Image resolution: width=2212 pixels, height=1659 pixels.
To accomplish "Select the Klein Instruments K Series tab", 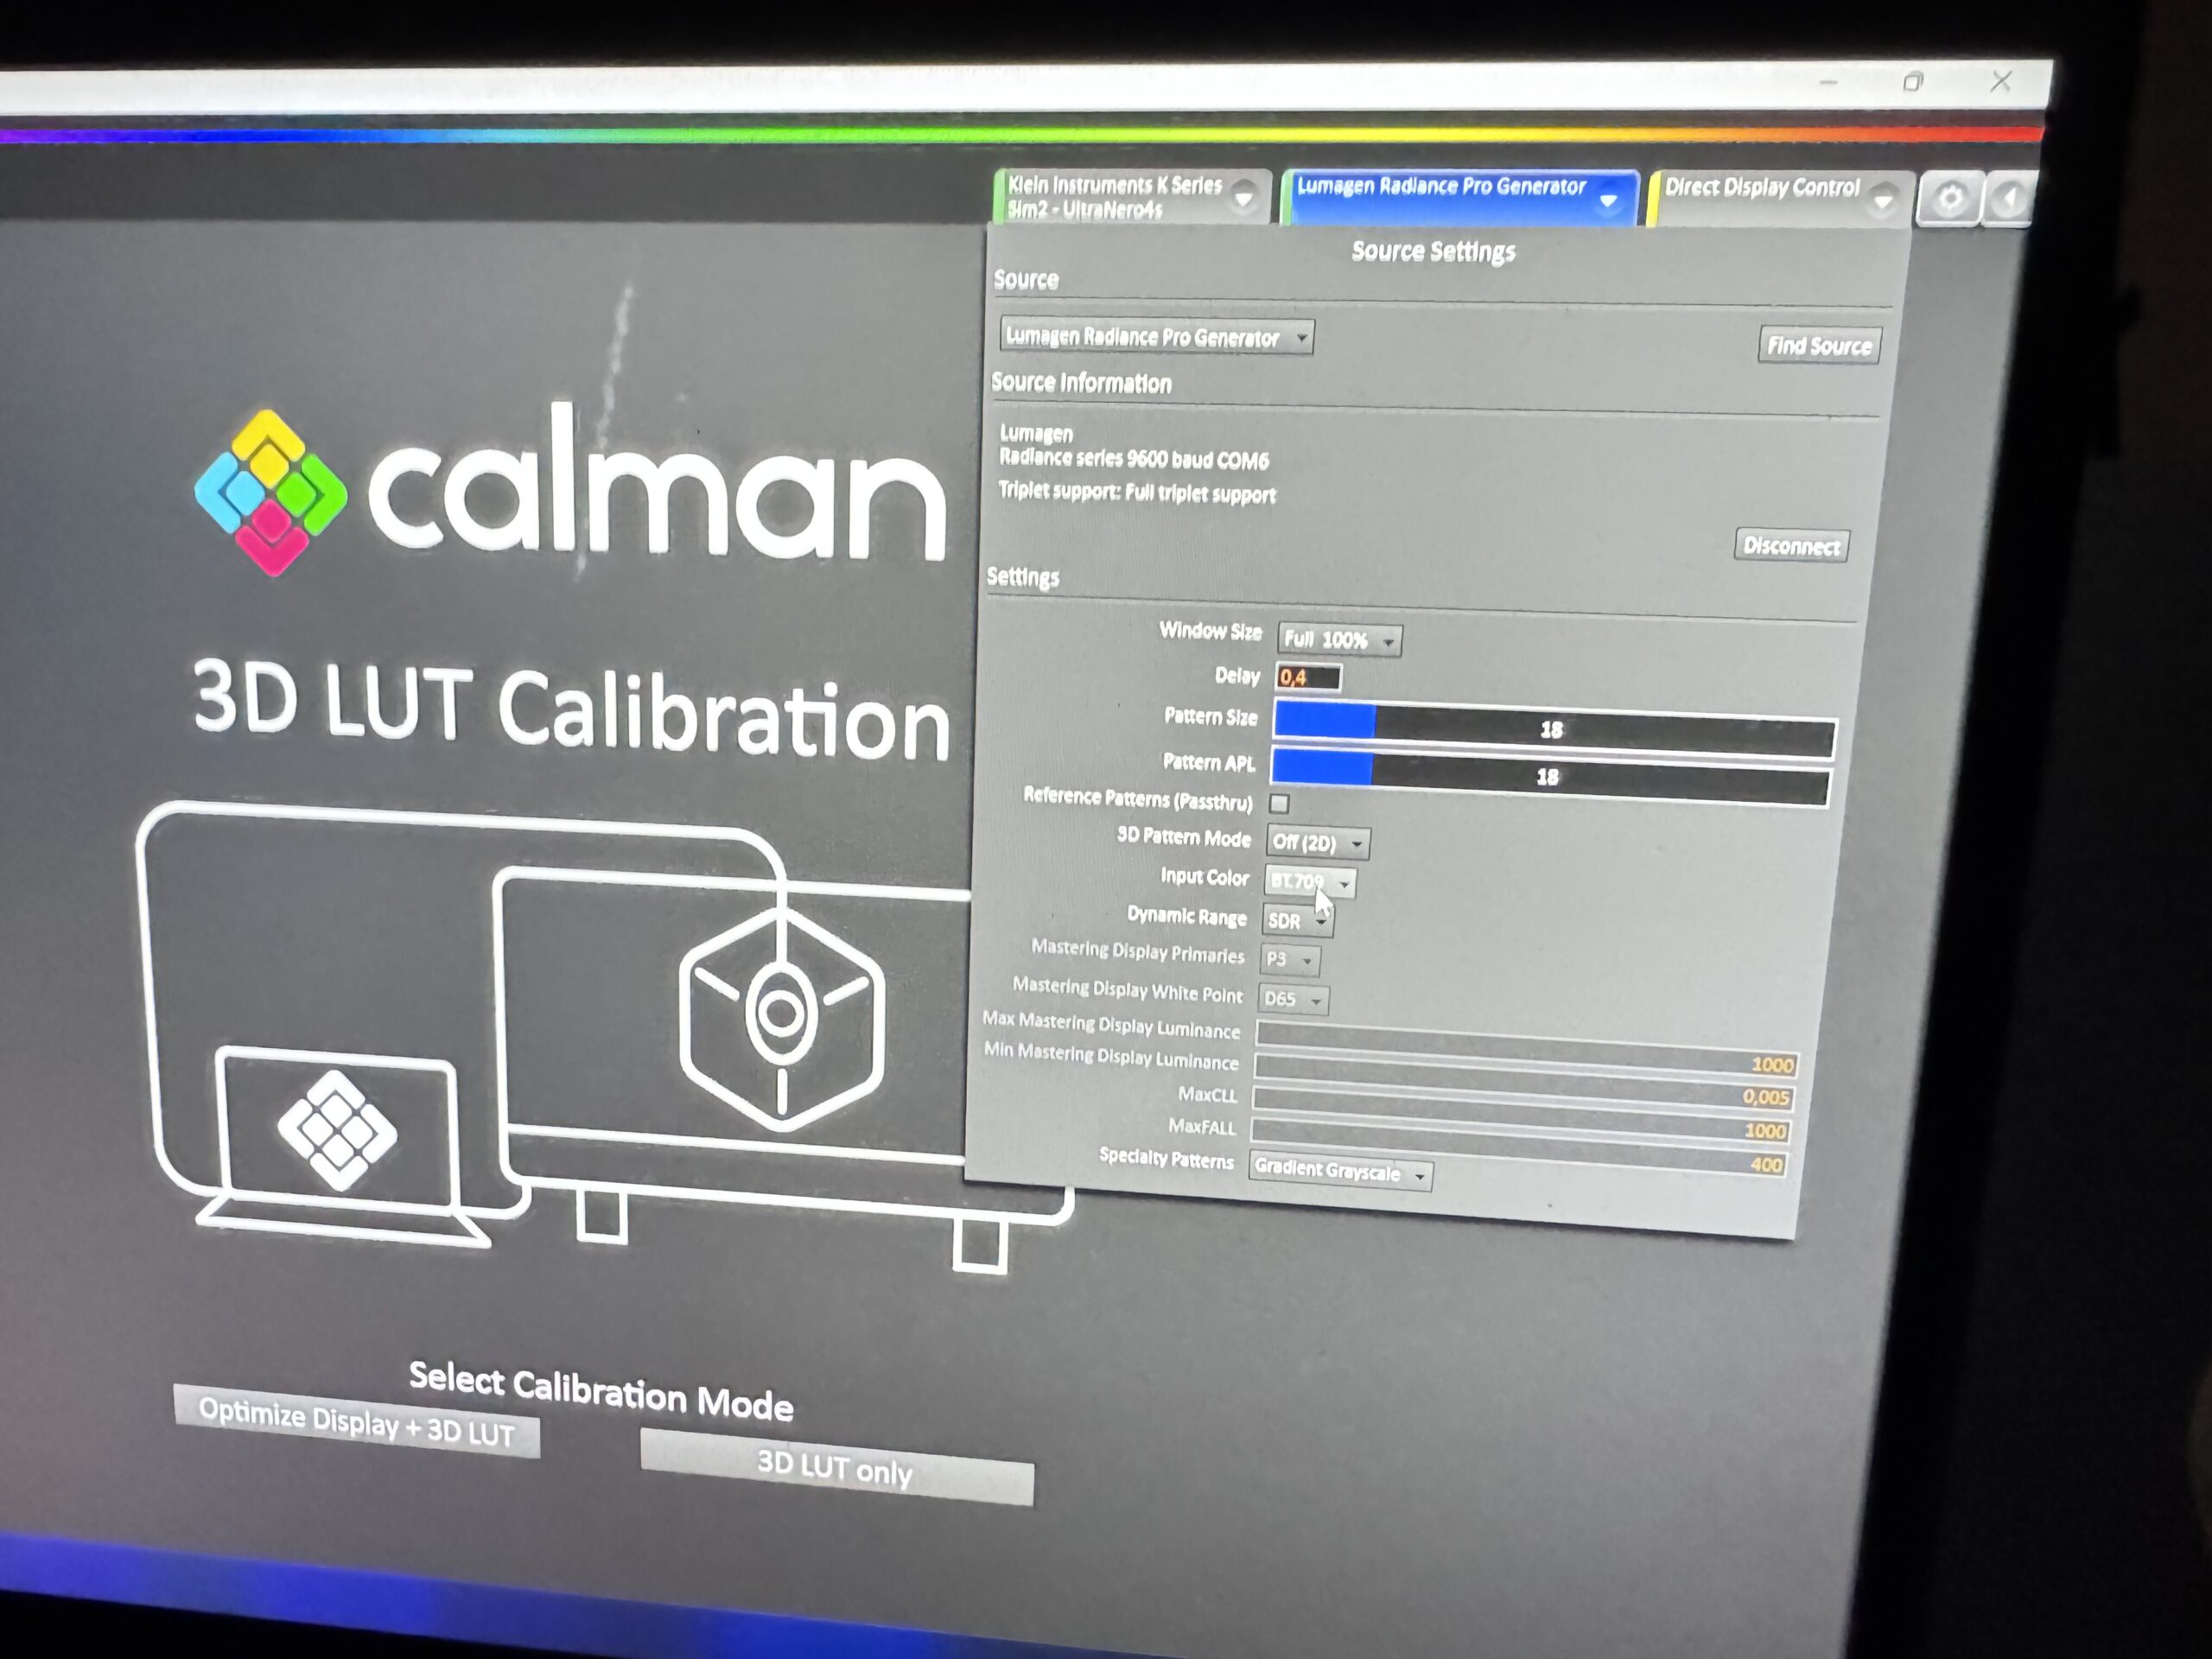I will (x=1115, y=196).
